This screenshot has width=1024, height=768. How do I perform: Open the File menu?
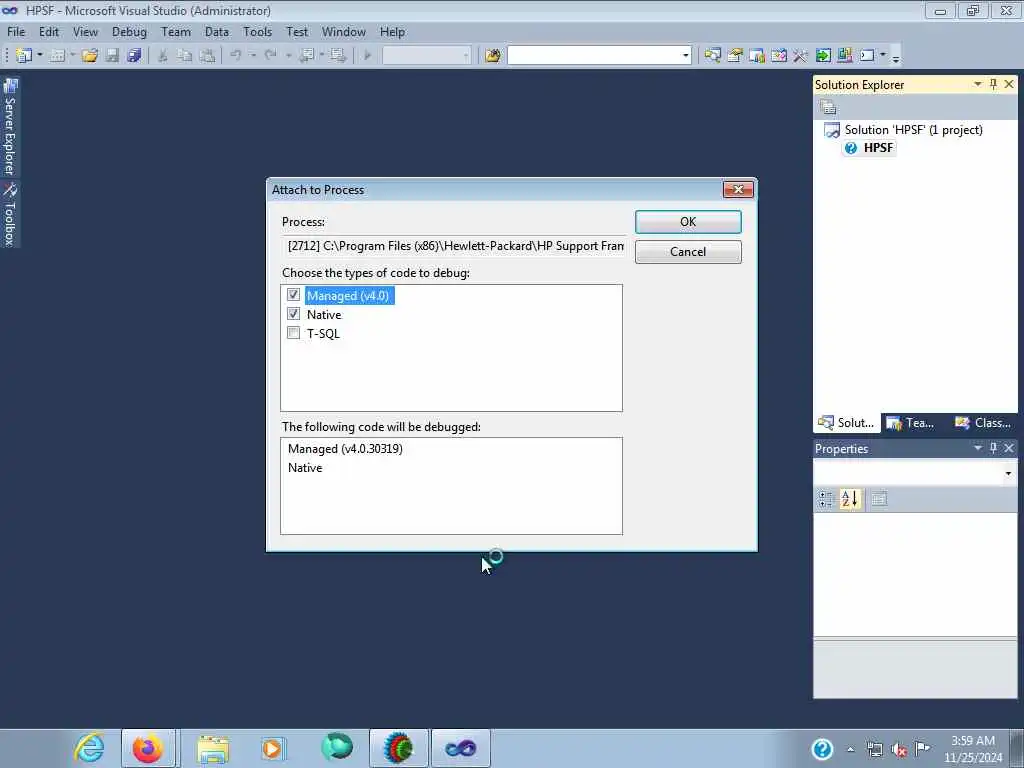point(16,32)
